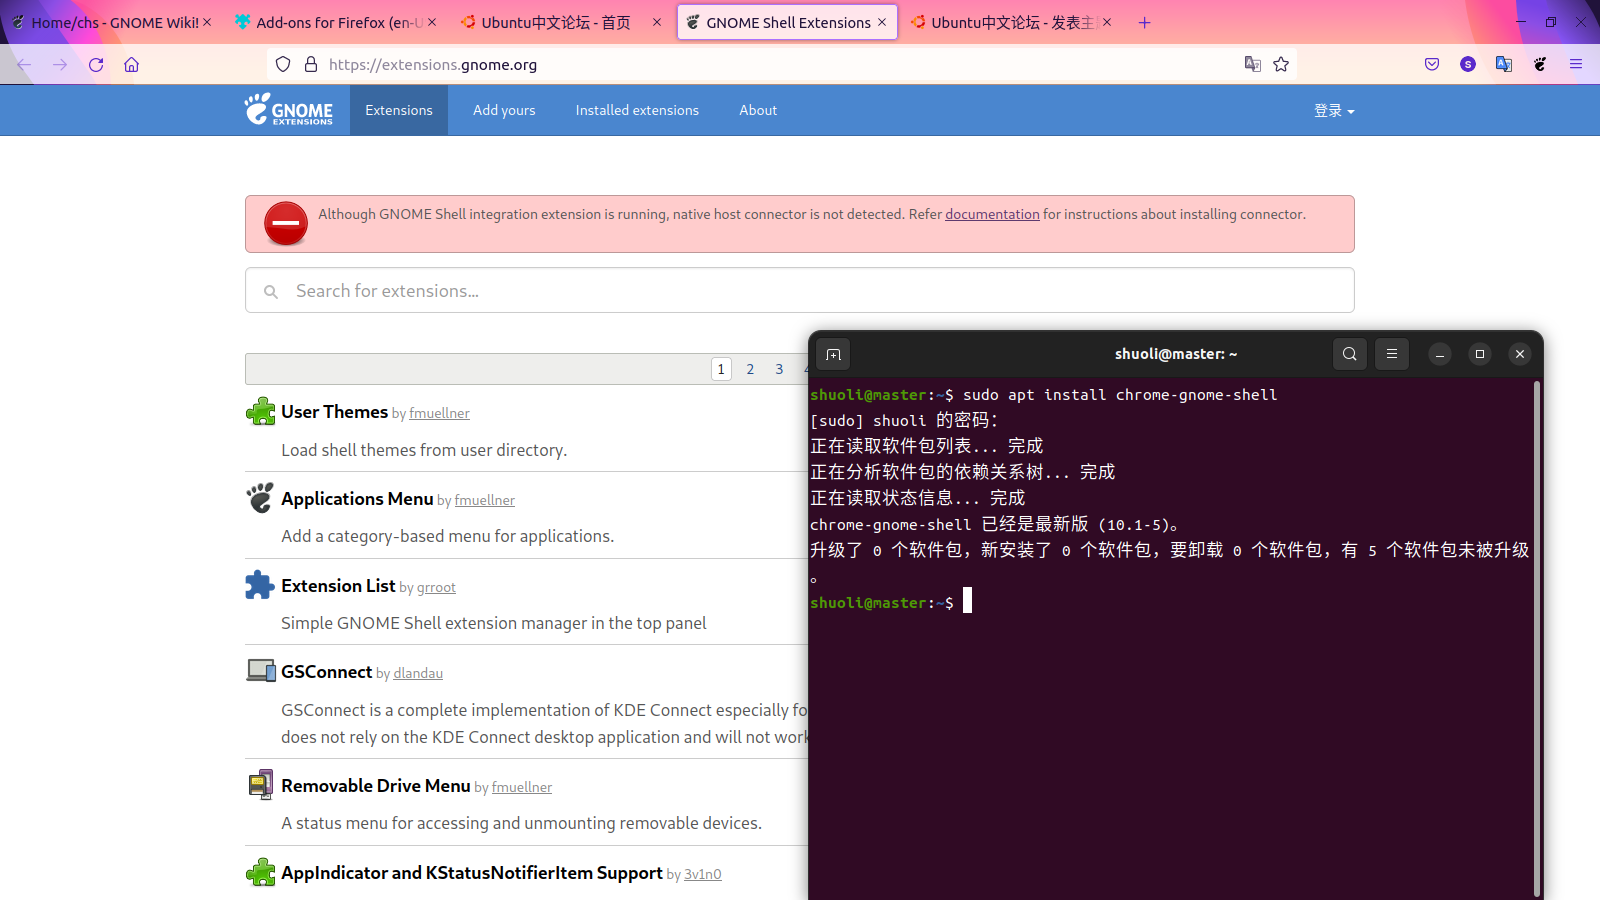Open the Extensions nav item
The width and height of the screenshot is (1600, 900).
coord(399,110)
